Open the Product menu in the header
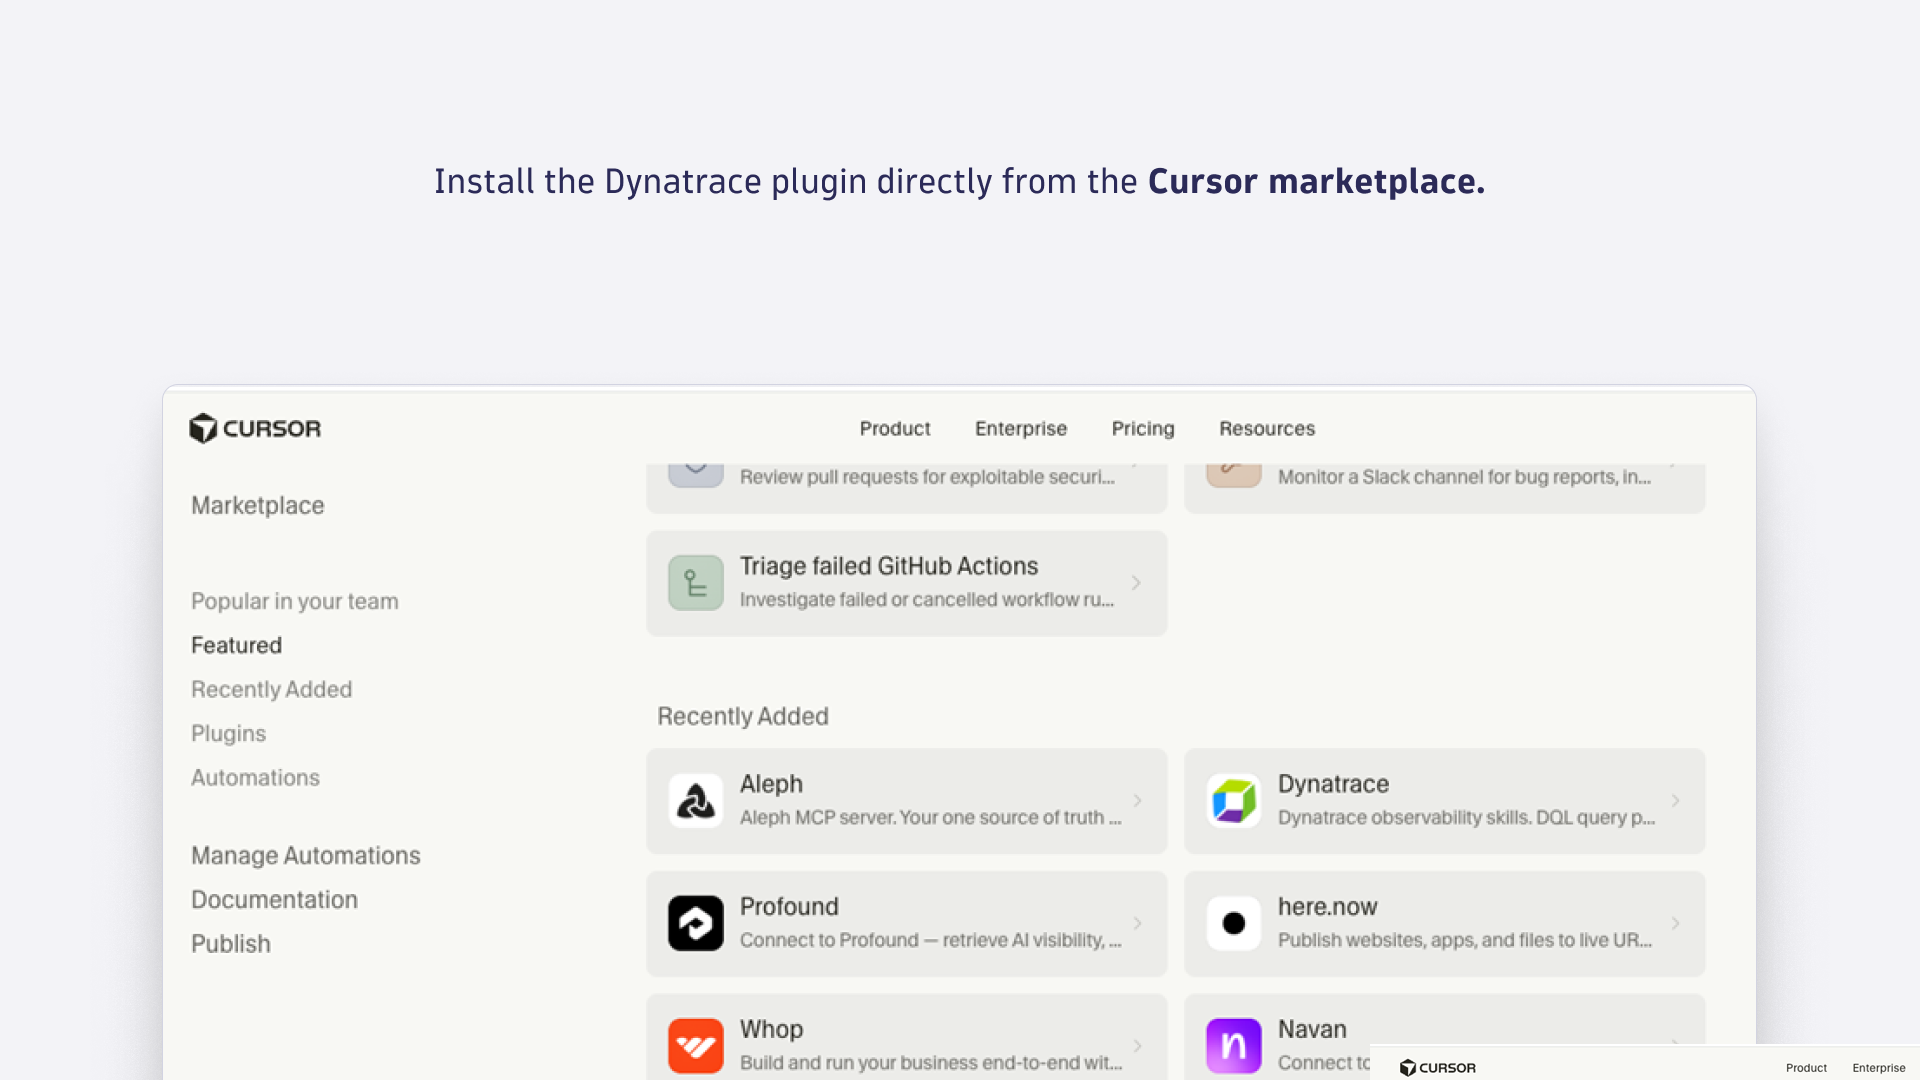Image resolution: width=1920 pixels, height=1080 pixels. [895, 428]
